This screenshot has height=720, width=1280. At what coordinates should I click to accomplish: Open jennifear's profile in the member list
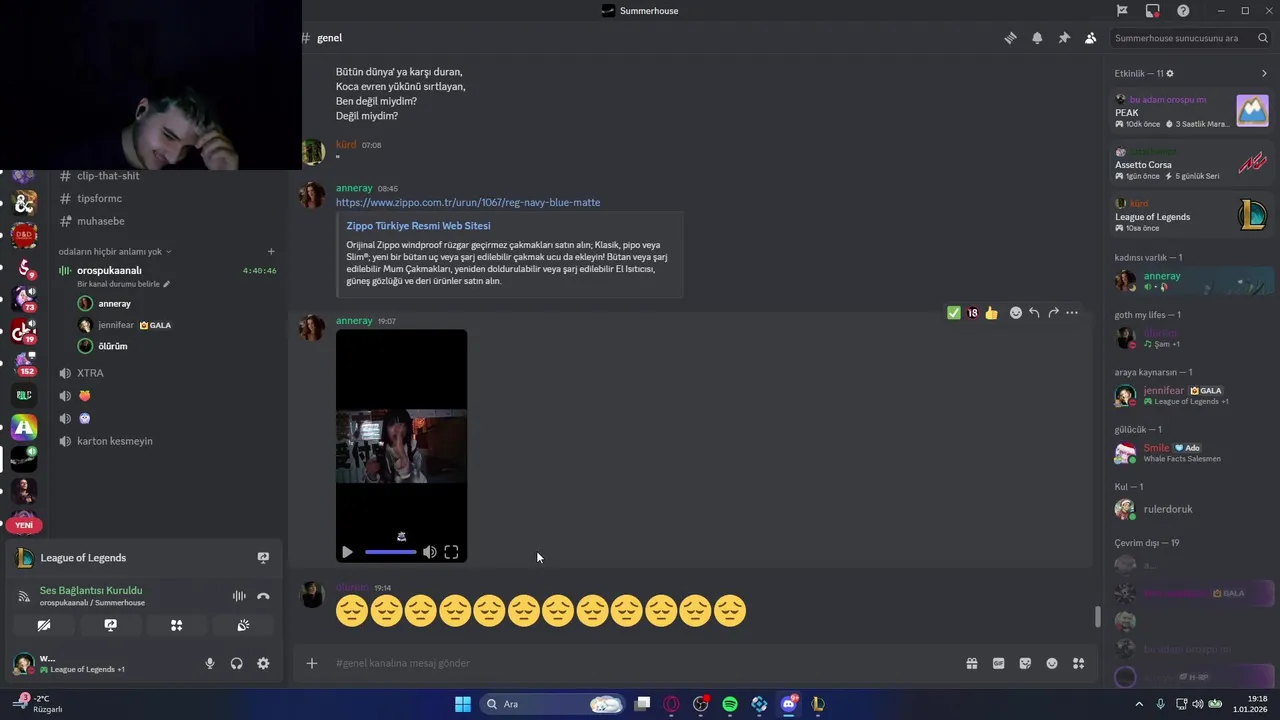pyautogui.click(x=1191, y=395)
